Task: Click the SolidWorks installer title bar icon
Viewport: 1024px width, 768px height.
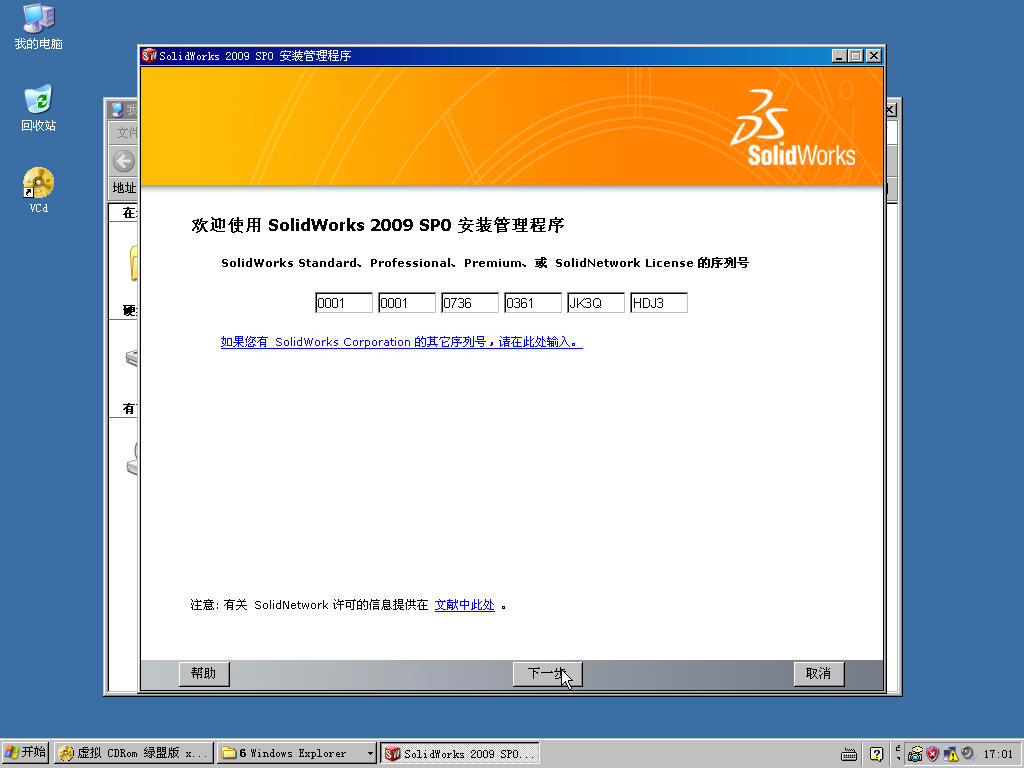Action: point(150,56)
